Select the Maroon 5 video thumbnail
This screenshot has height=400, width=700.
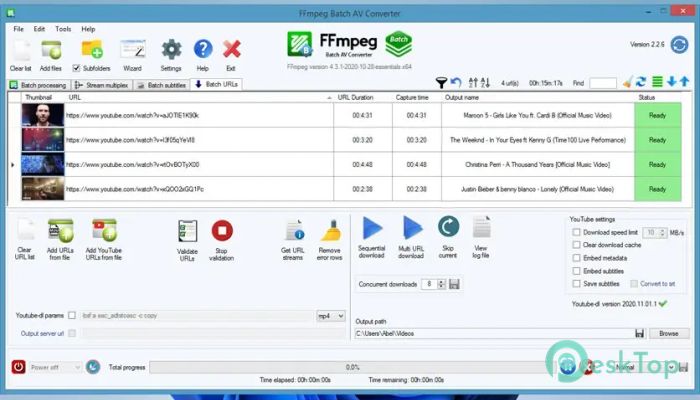click(43, 115)
